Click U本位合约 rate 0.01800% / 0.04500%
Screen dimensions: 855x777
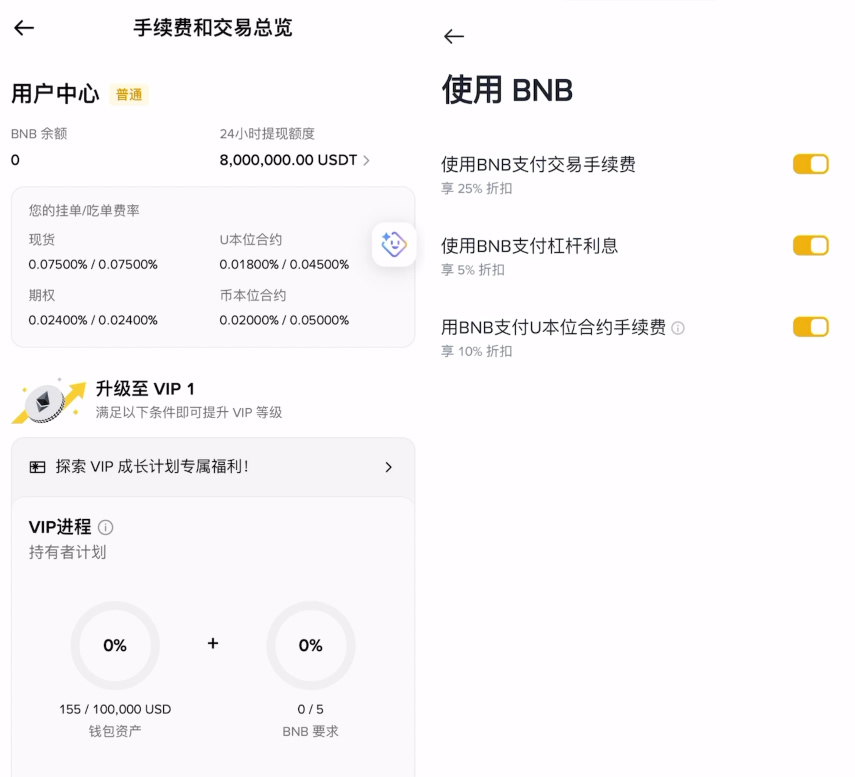pyautogui.click(x=284, y=264)
